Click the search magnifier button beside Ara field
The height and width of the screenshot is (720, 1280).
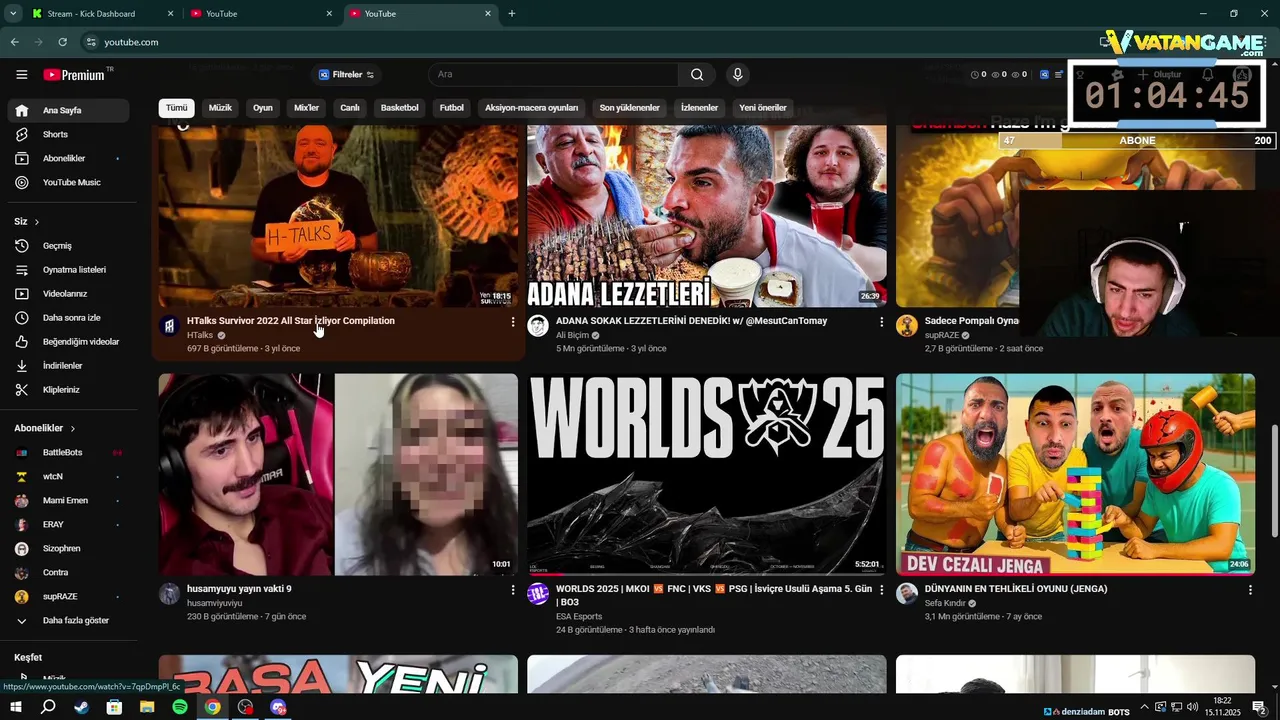click(697, 75)
